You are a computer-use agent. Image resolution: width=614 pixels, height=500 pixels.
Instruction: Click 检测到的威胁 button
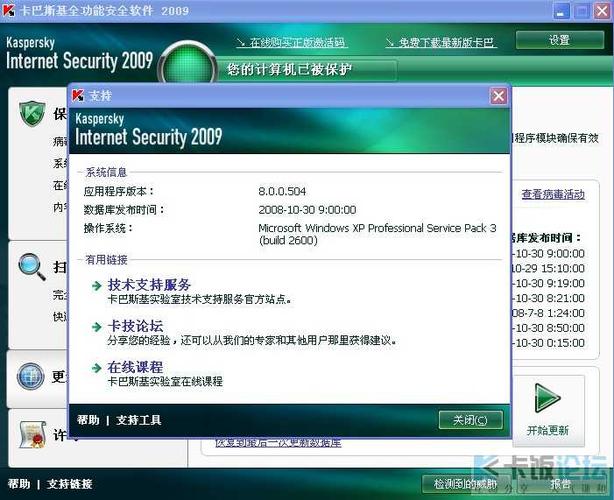466,484
